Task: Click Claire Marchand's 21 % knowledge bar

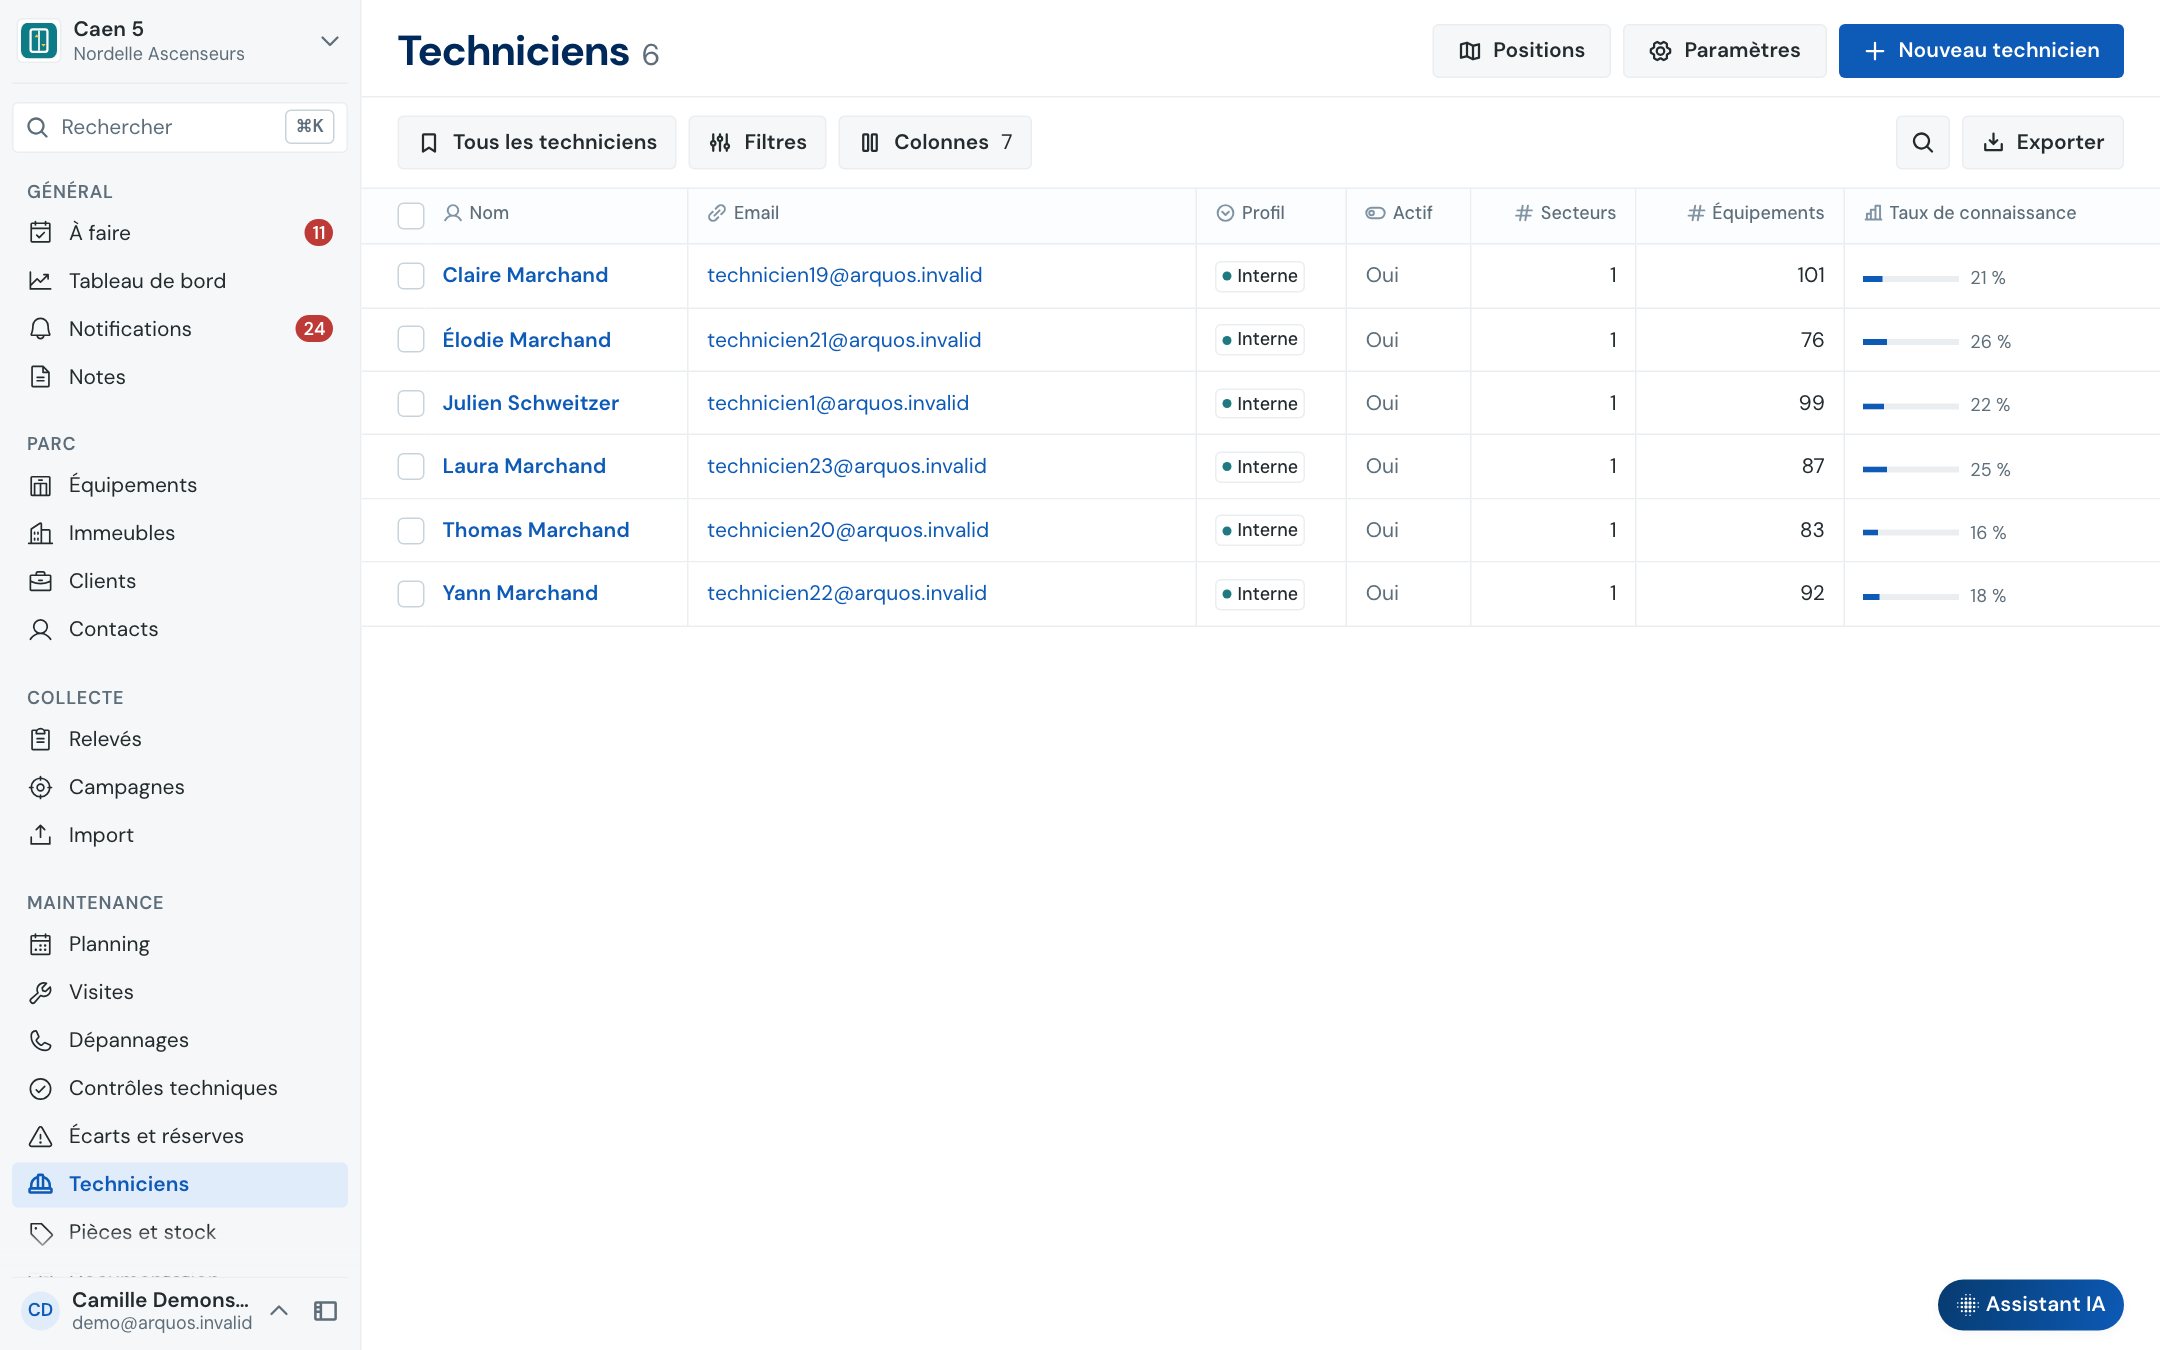Action: (x=1910, y=279)
